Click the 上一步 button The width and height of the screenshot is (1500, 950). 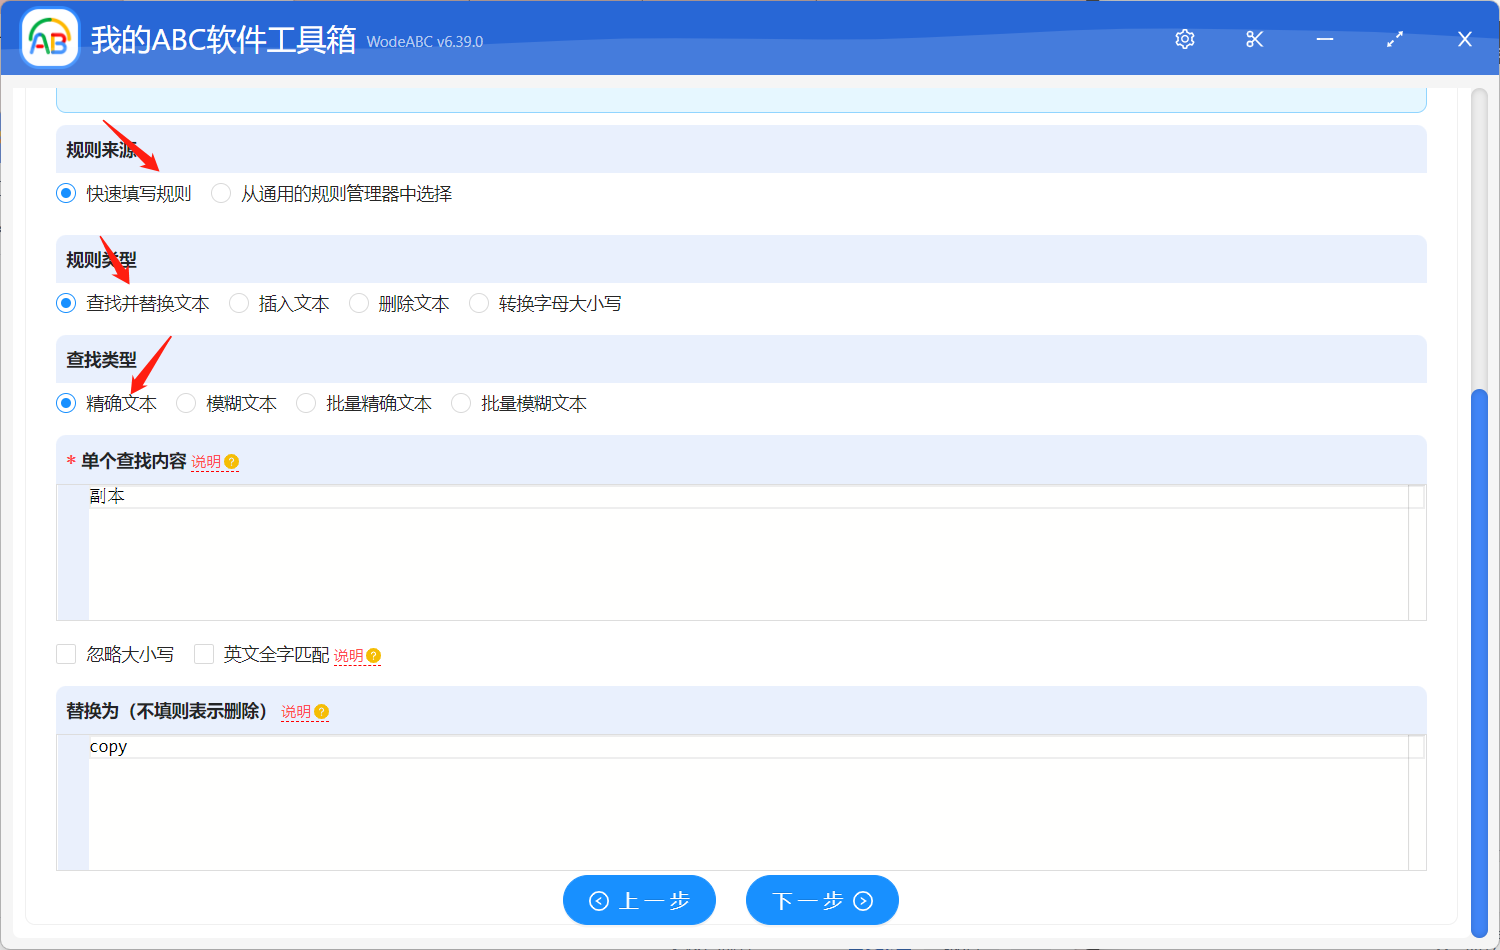pos(639,899)
